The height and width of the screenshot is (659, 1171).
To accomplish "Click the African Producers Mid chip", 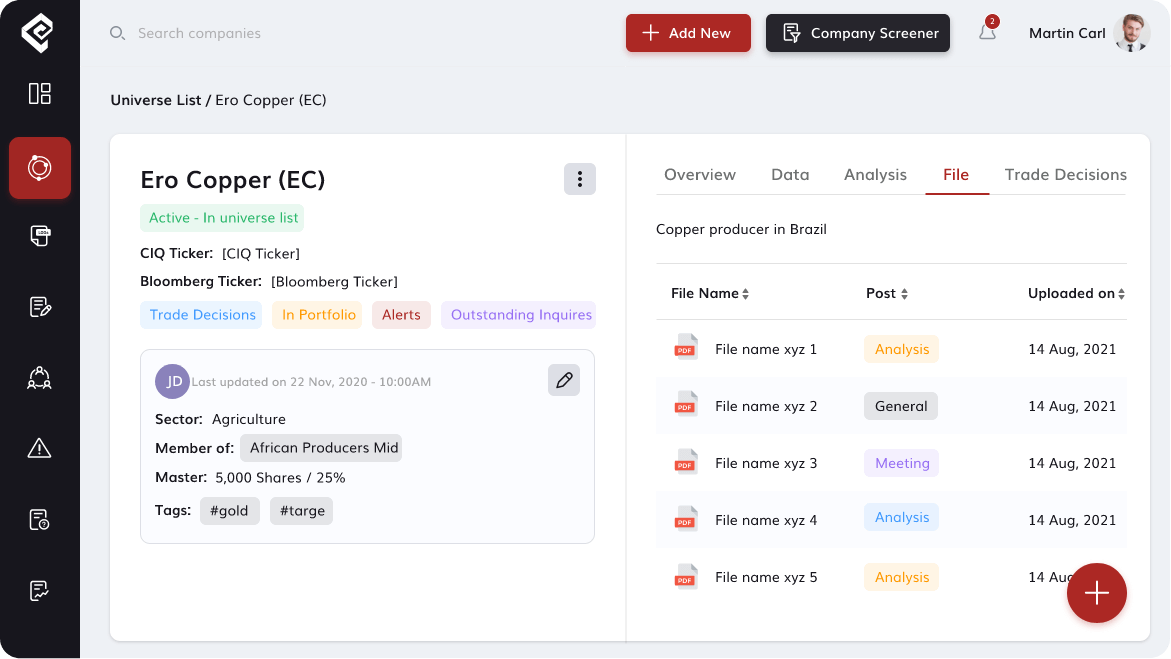I will coord(322,448).
